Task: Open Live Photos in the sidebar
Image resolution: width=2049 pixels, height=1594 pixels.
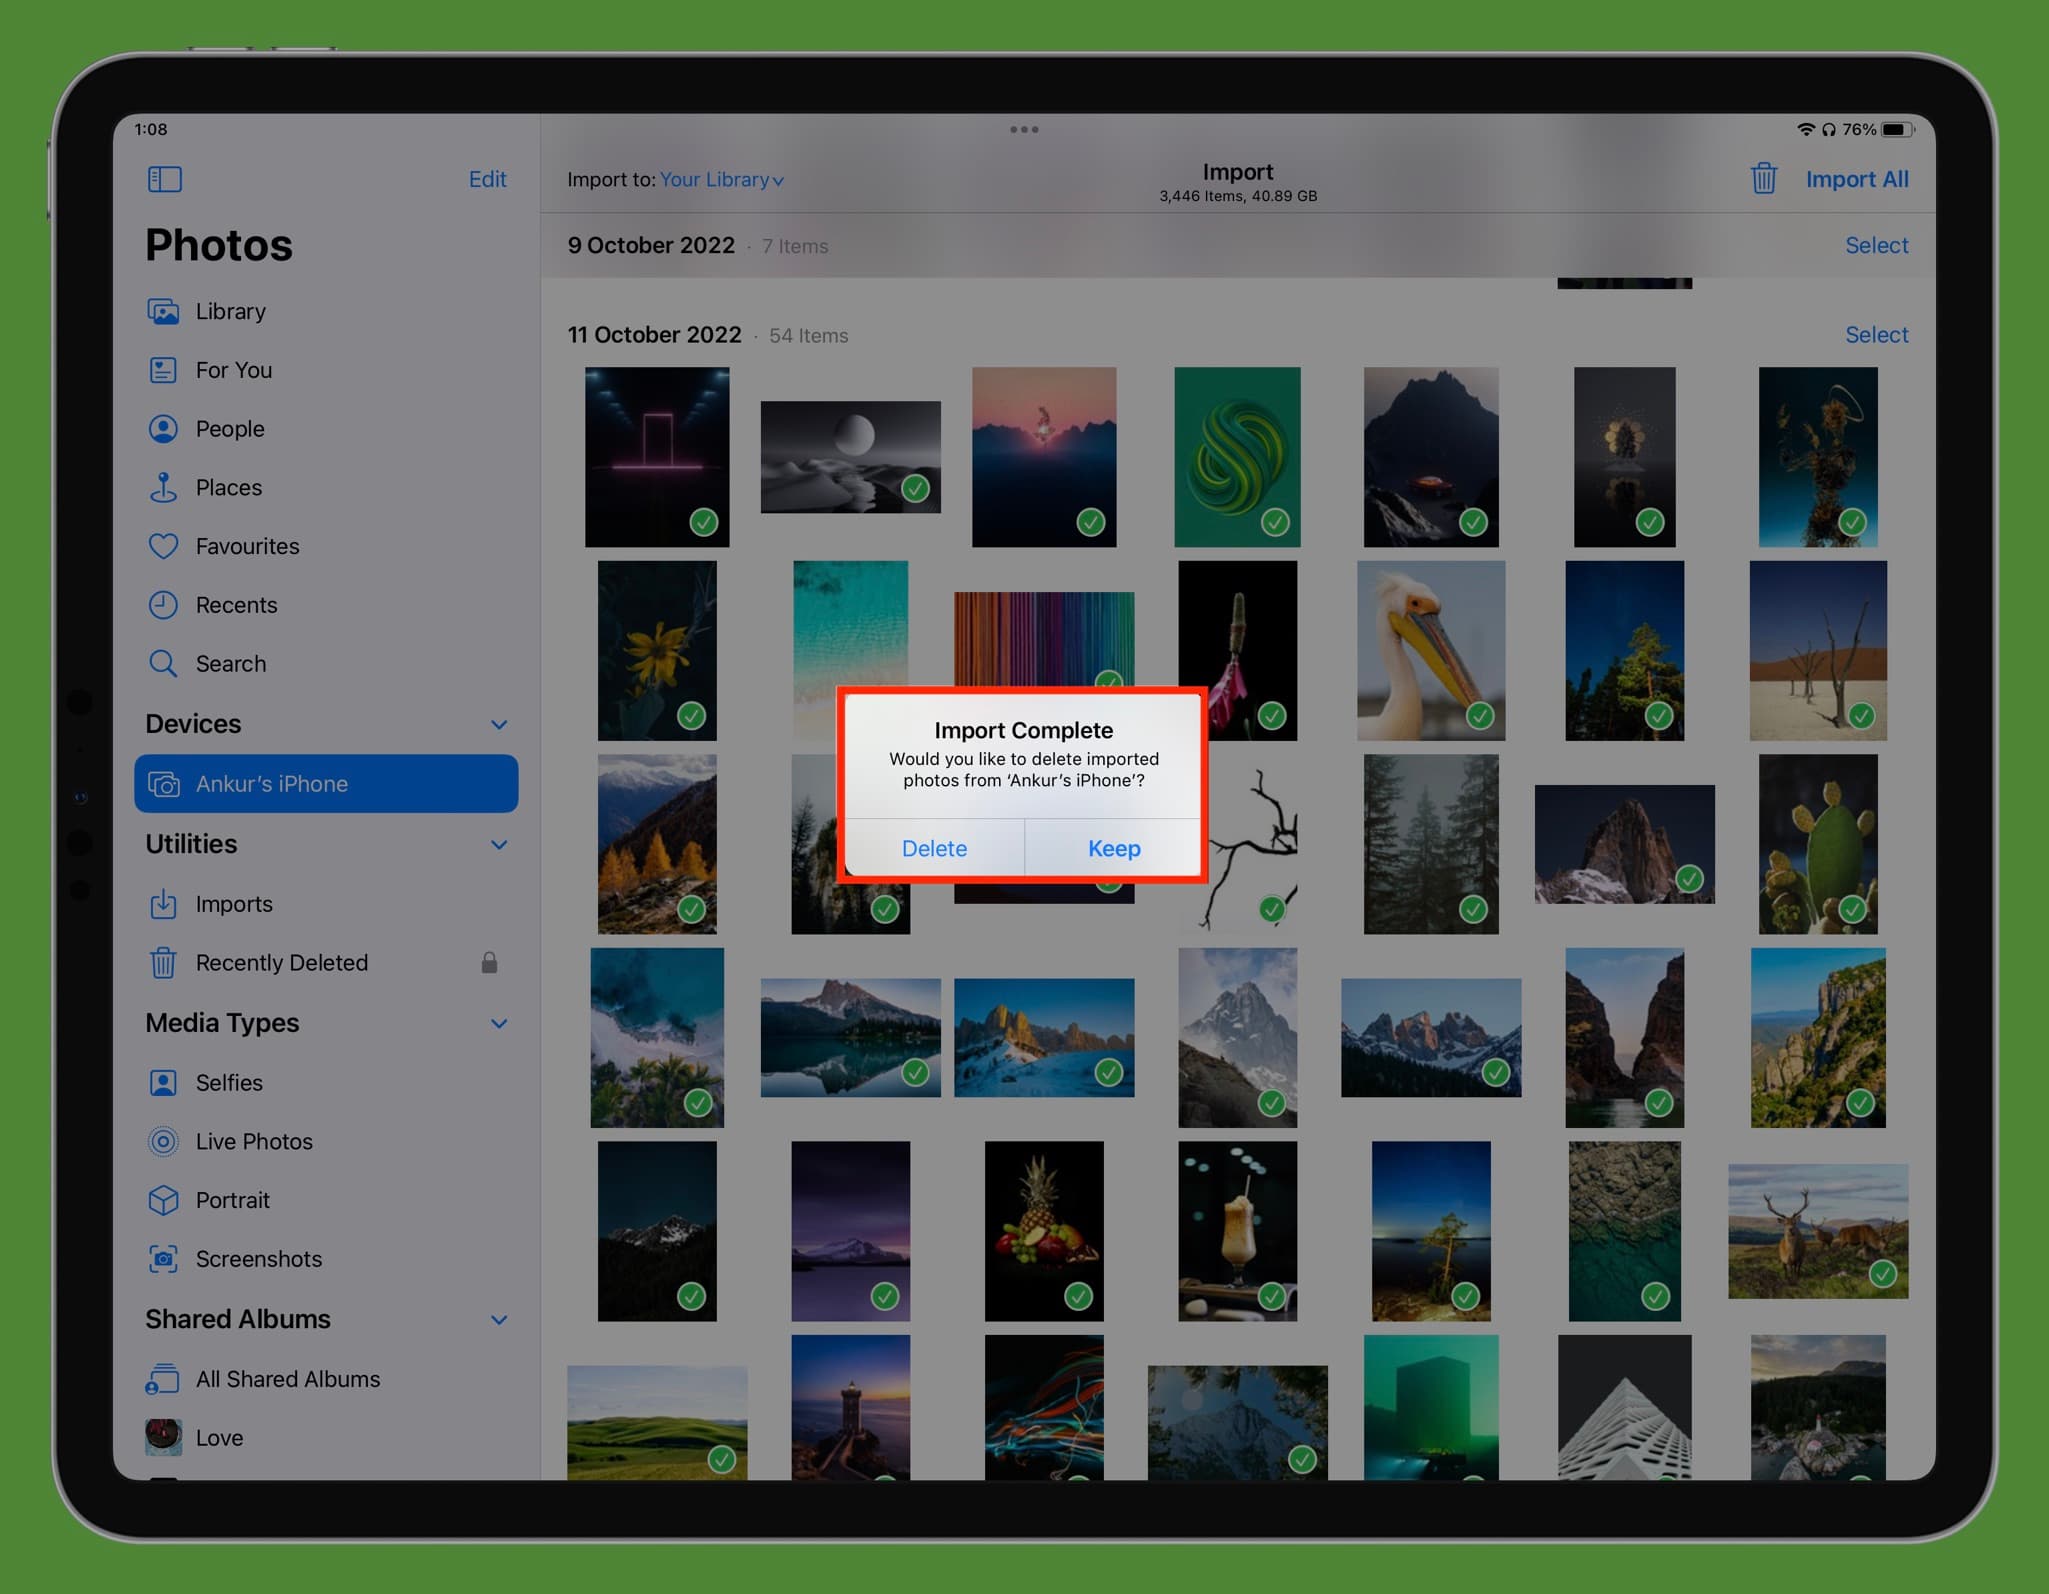Action: click(326, 1141)
